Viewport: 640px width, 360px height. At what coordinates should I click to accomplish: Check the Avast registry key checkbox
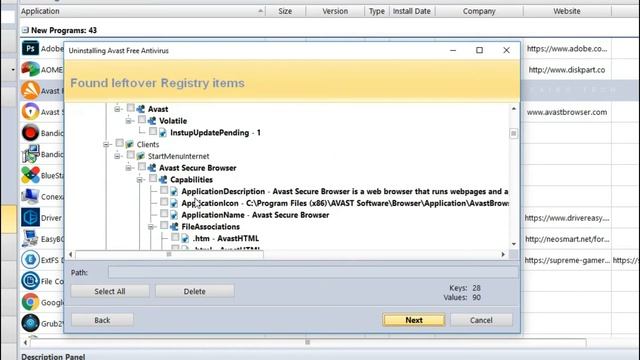pyautogui.click(x=131, y=108)
